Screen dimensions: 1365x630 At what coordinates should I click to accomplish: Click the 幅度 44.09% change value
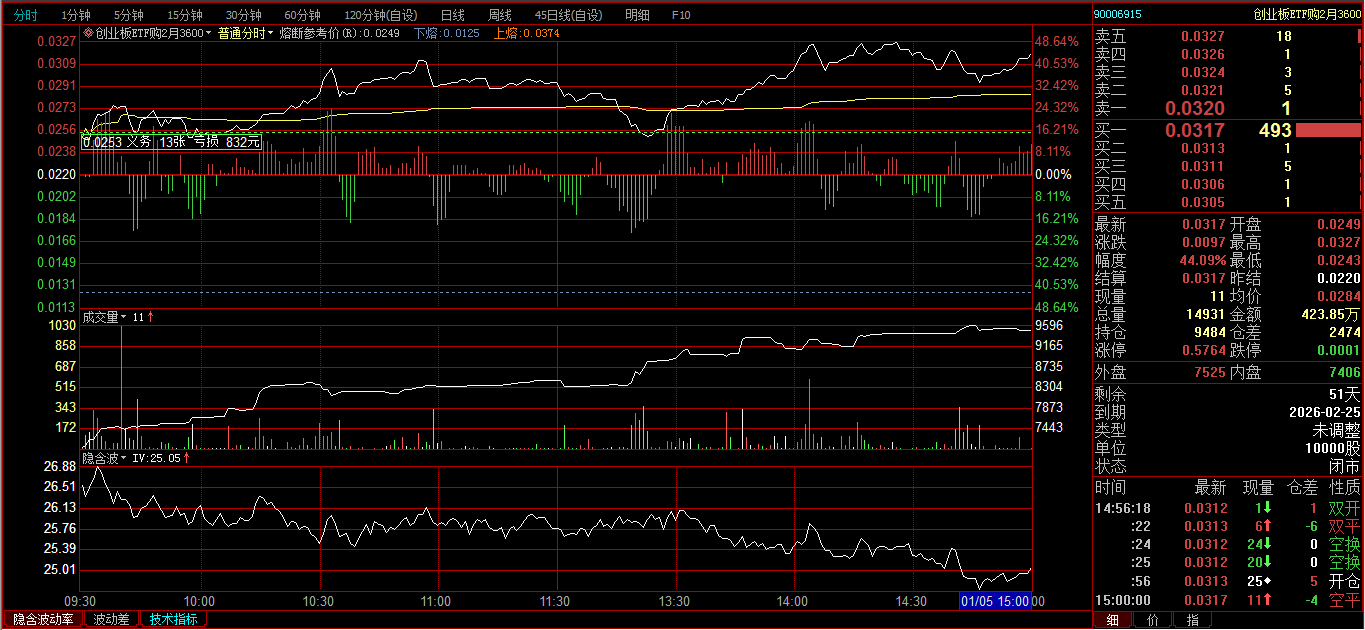coord(1203,260)
